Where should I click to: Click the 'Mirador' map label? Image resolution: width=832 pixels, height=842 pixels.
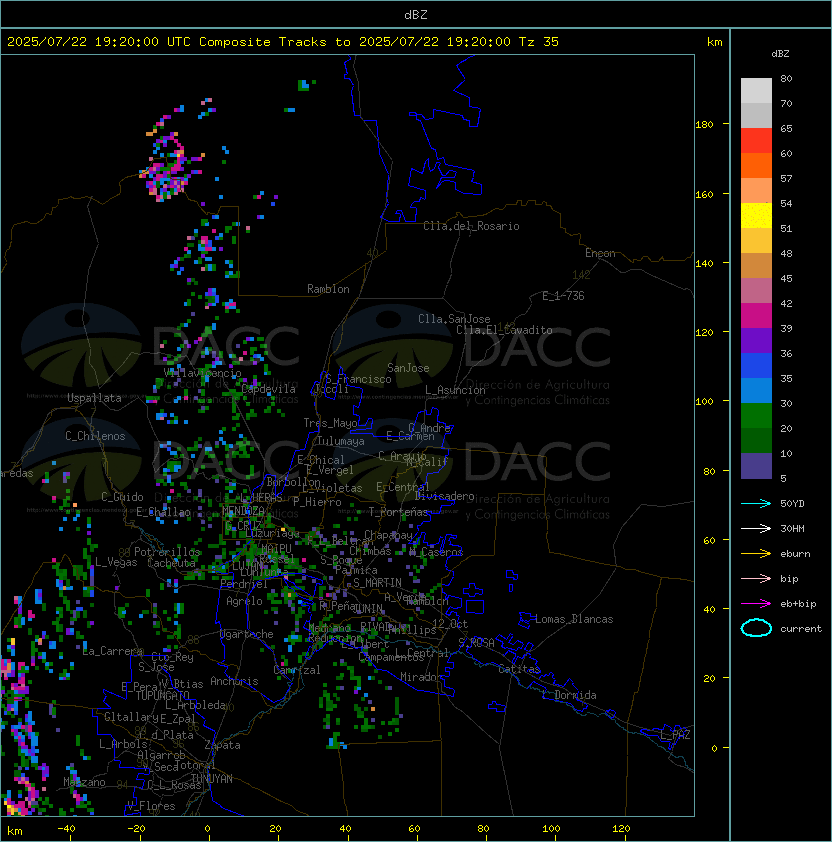click(421, 677)
